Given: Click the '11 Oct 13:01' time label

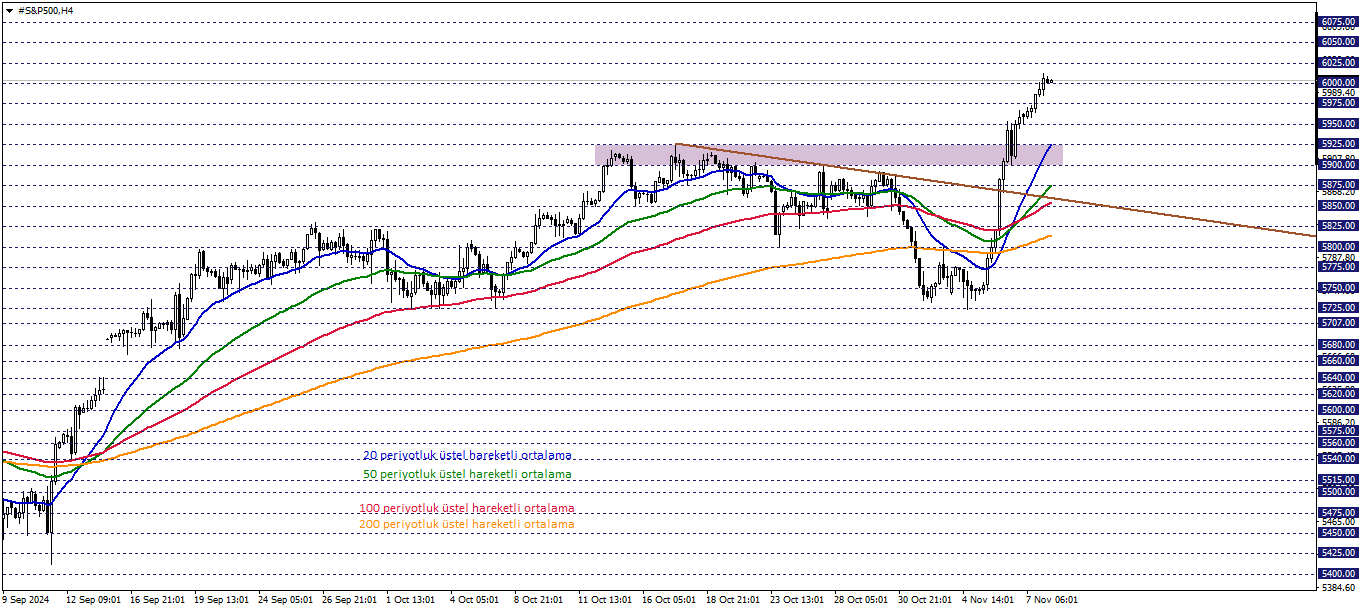Looking at the screenshot, I should click(x=607, y=600).
